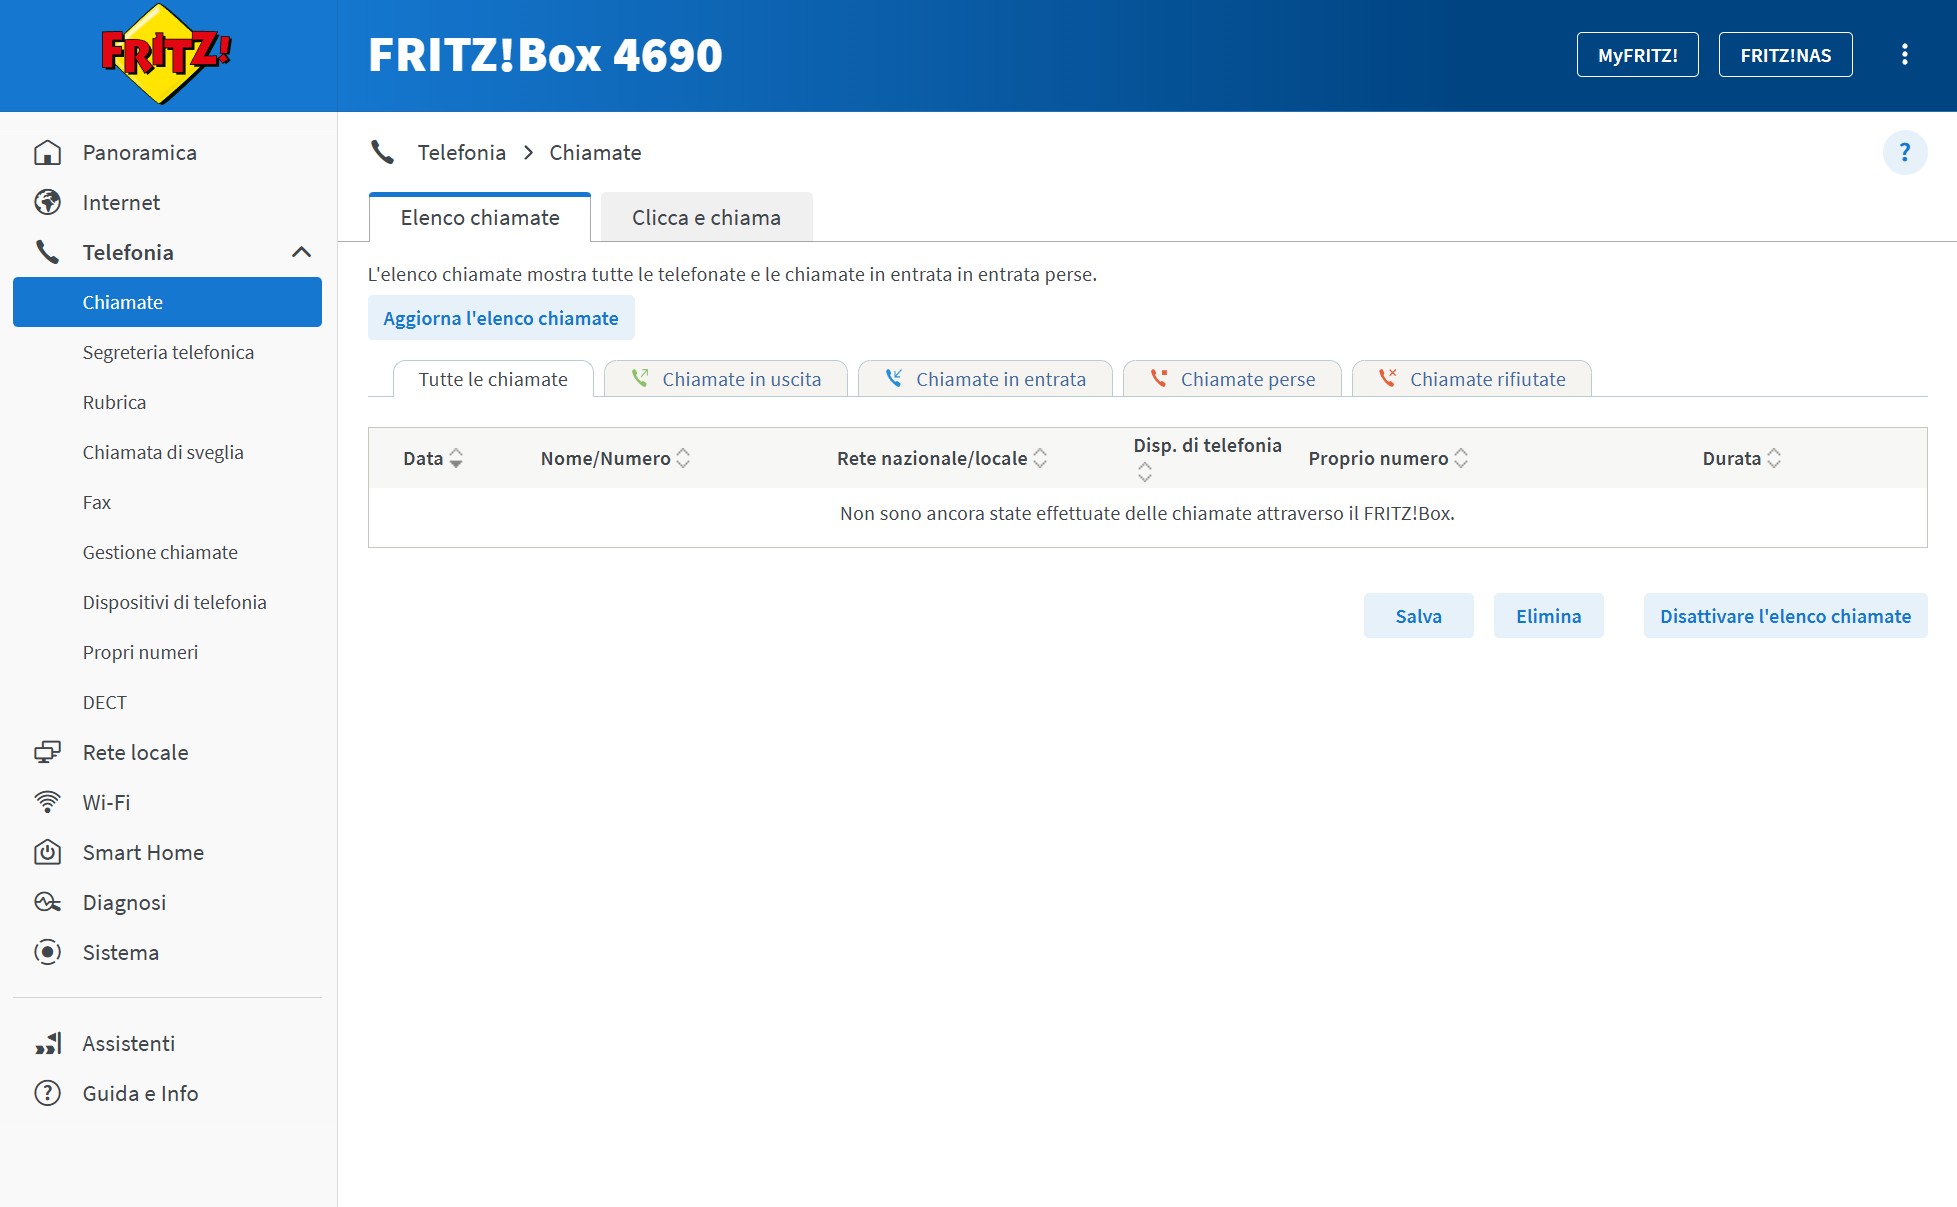Click the Smart Home power icon
This screenshot has width=1957, height=1207.
coord(47,852)
